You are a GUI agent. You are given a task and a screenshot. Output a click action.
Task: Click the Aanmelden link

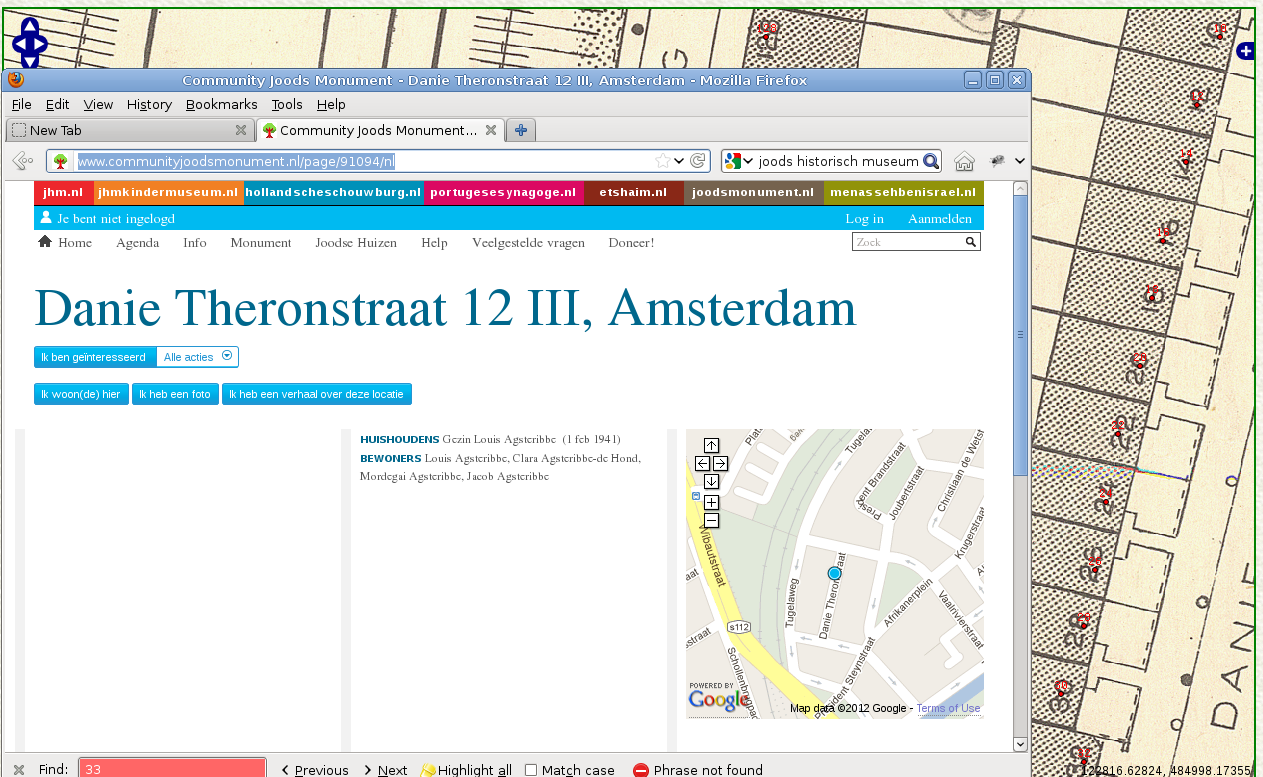pyautogui.click(x=940, y=218)
